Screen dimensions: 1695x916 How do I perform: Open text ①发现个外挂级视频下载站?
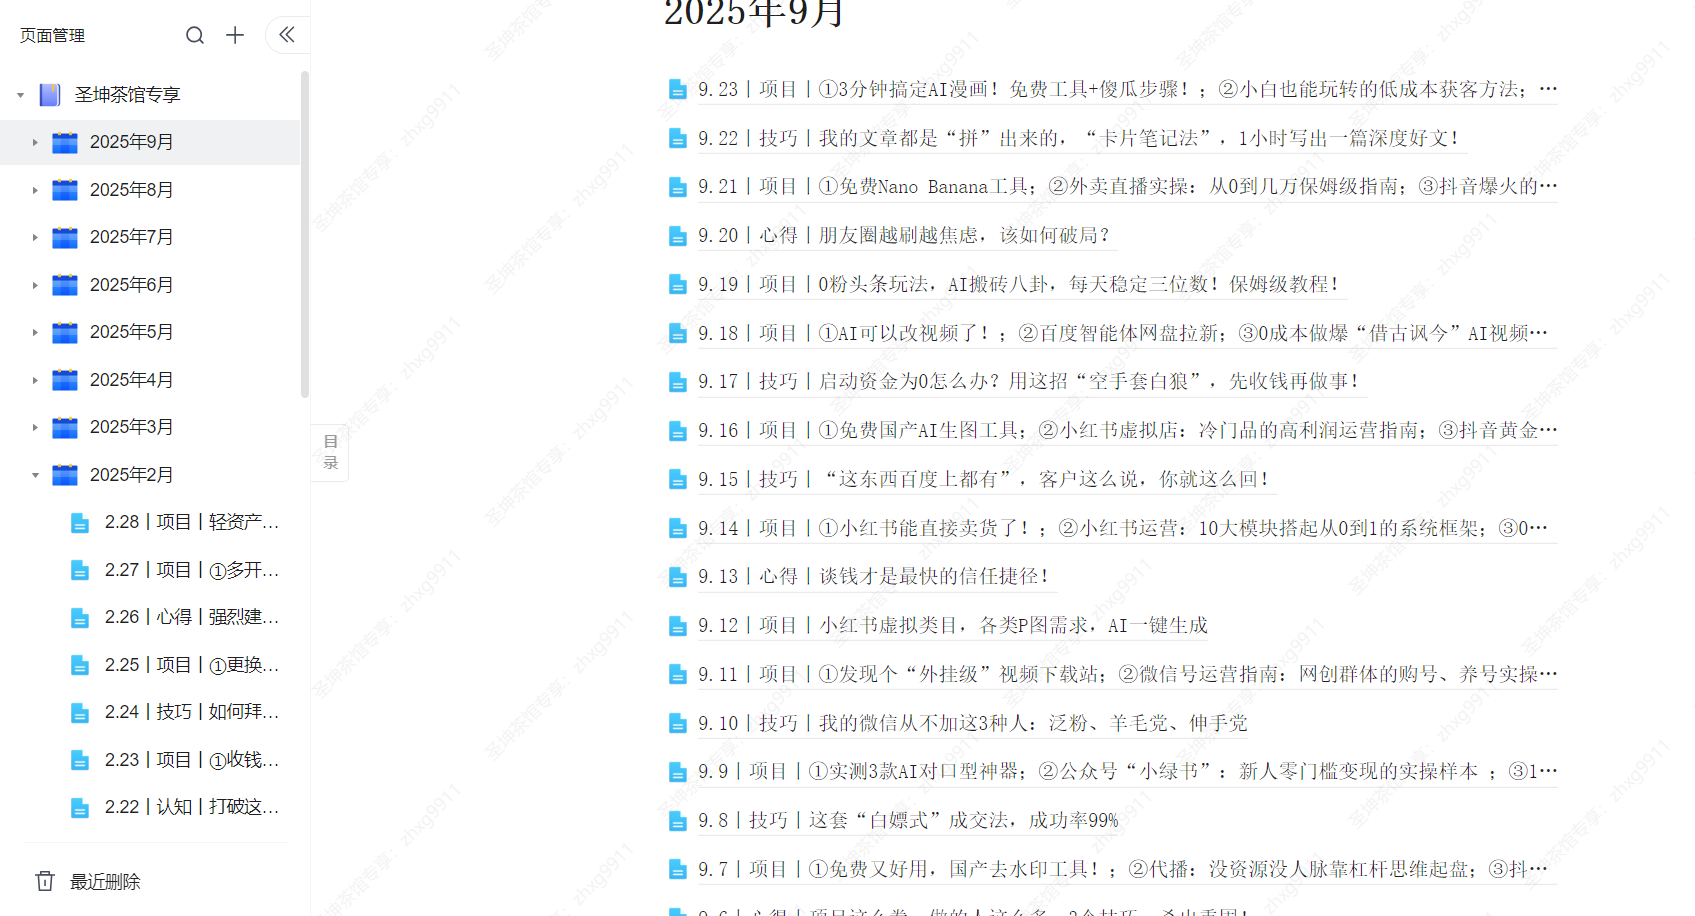[963, 674]
